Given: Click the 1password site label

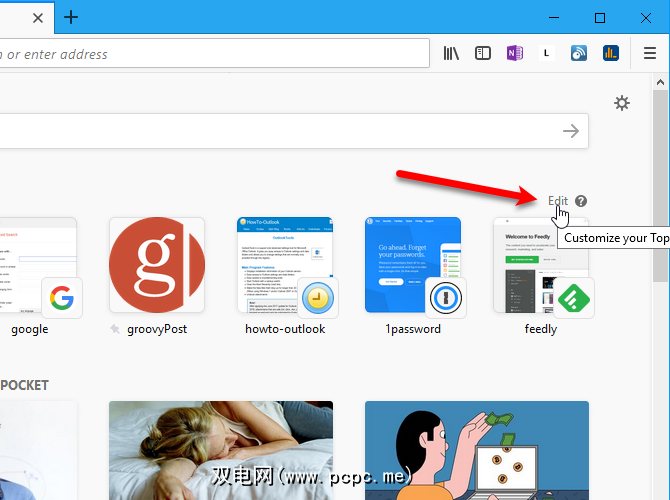Looking at the screenshot, I should (413, 329).
